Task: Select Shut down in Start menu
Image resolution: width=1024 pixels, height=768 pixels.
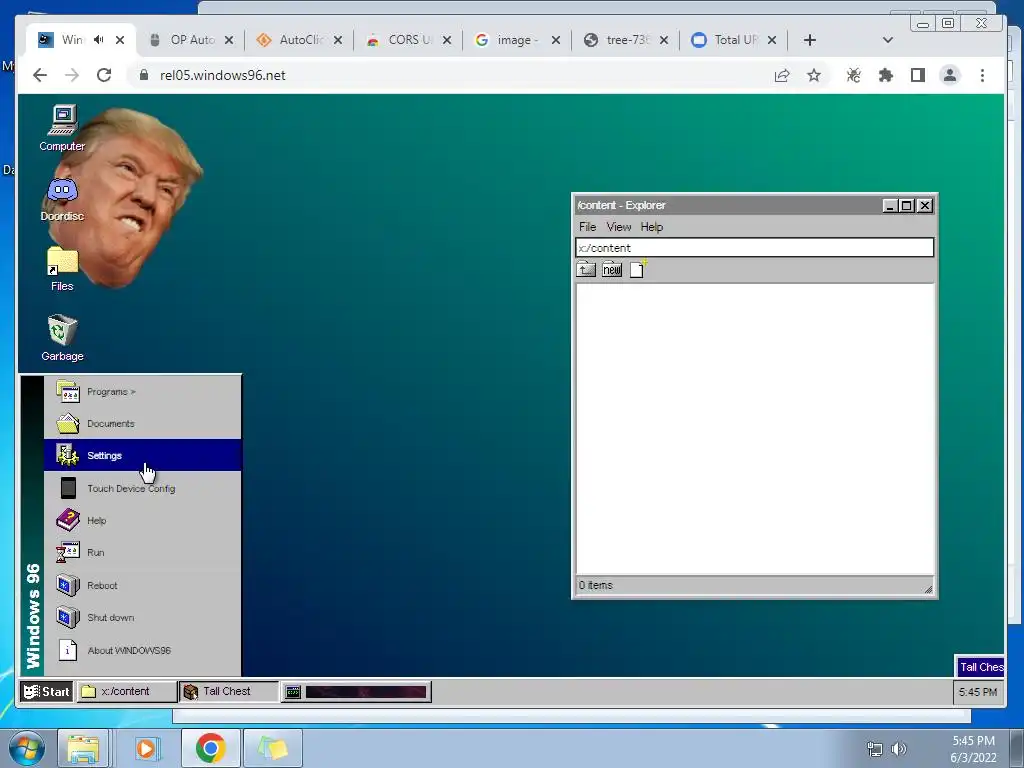Action: [142, 617]
